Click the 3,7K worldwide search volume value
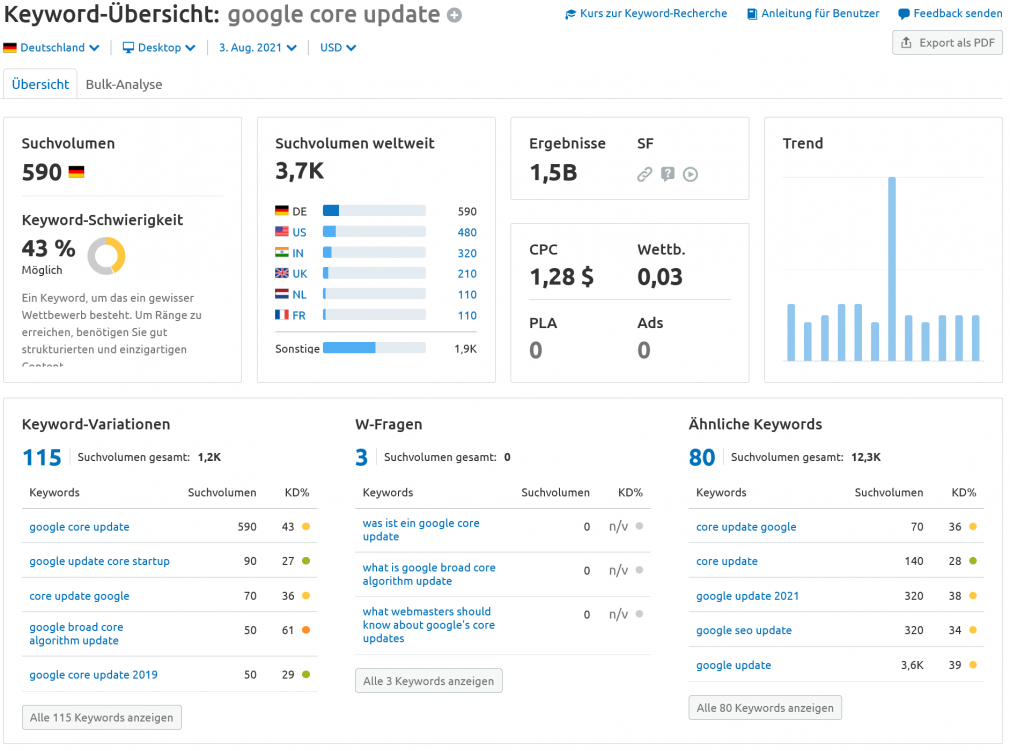This screenshot has height=751, width=1010. (x=300, y=171)
